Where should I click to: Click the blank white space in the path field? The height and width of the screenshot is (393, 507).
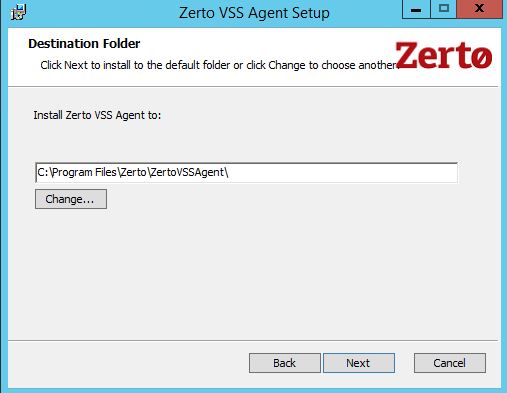click(343, 173)
